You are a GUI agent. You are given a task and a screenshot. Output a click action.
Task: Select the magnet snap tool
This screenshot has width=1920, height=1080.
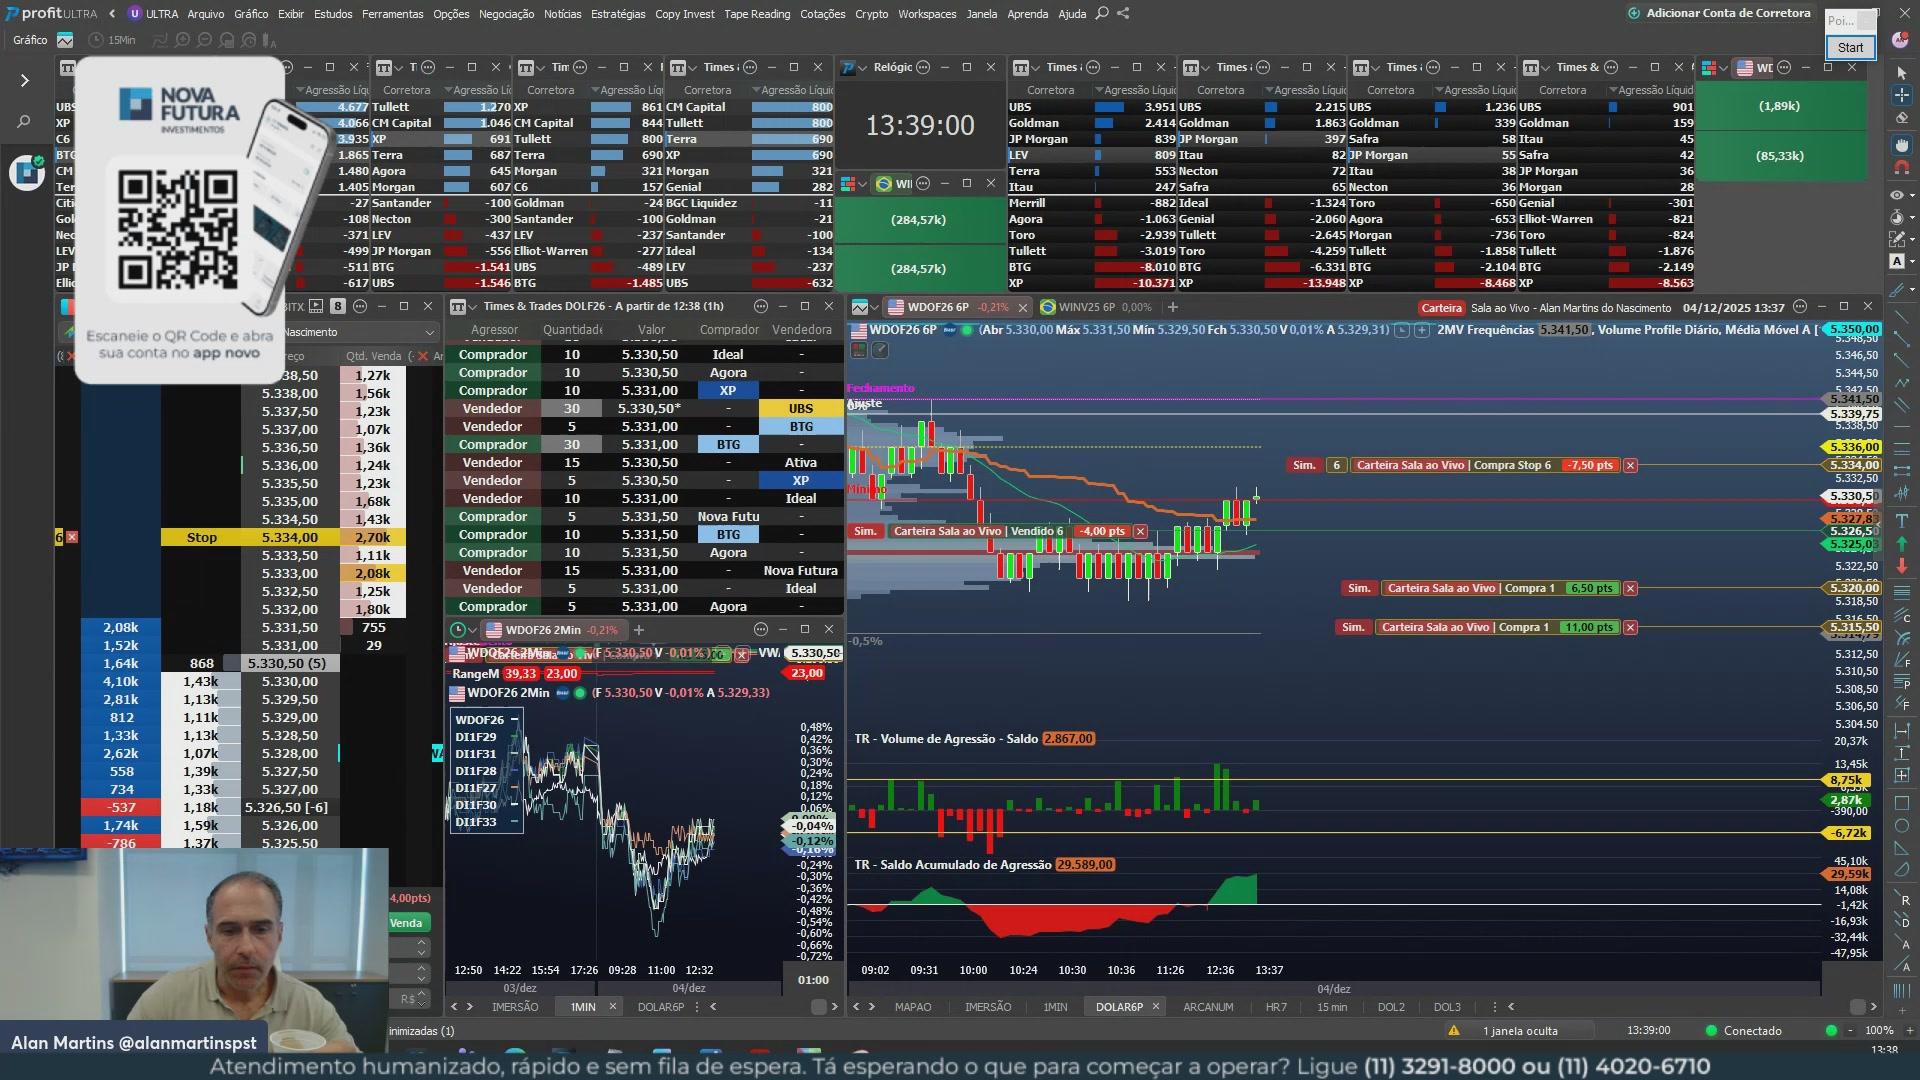[x=1901, y=167]
